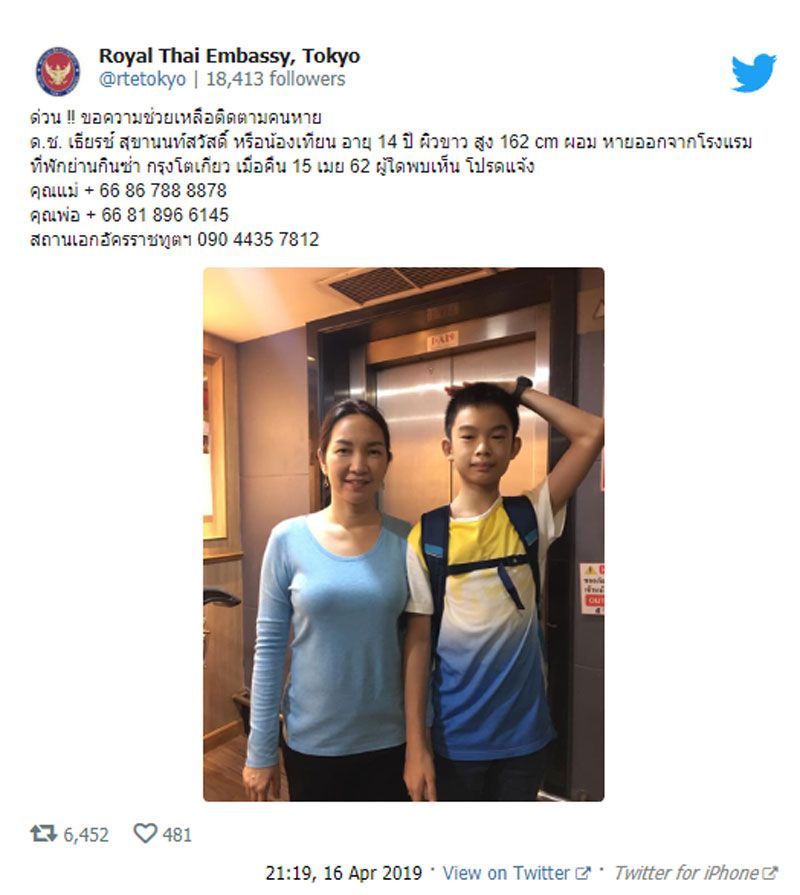Open the @rtetokyo handle
Image resolution: width=800 pixels, height=895 pixels.
coord(142,79)
